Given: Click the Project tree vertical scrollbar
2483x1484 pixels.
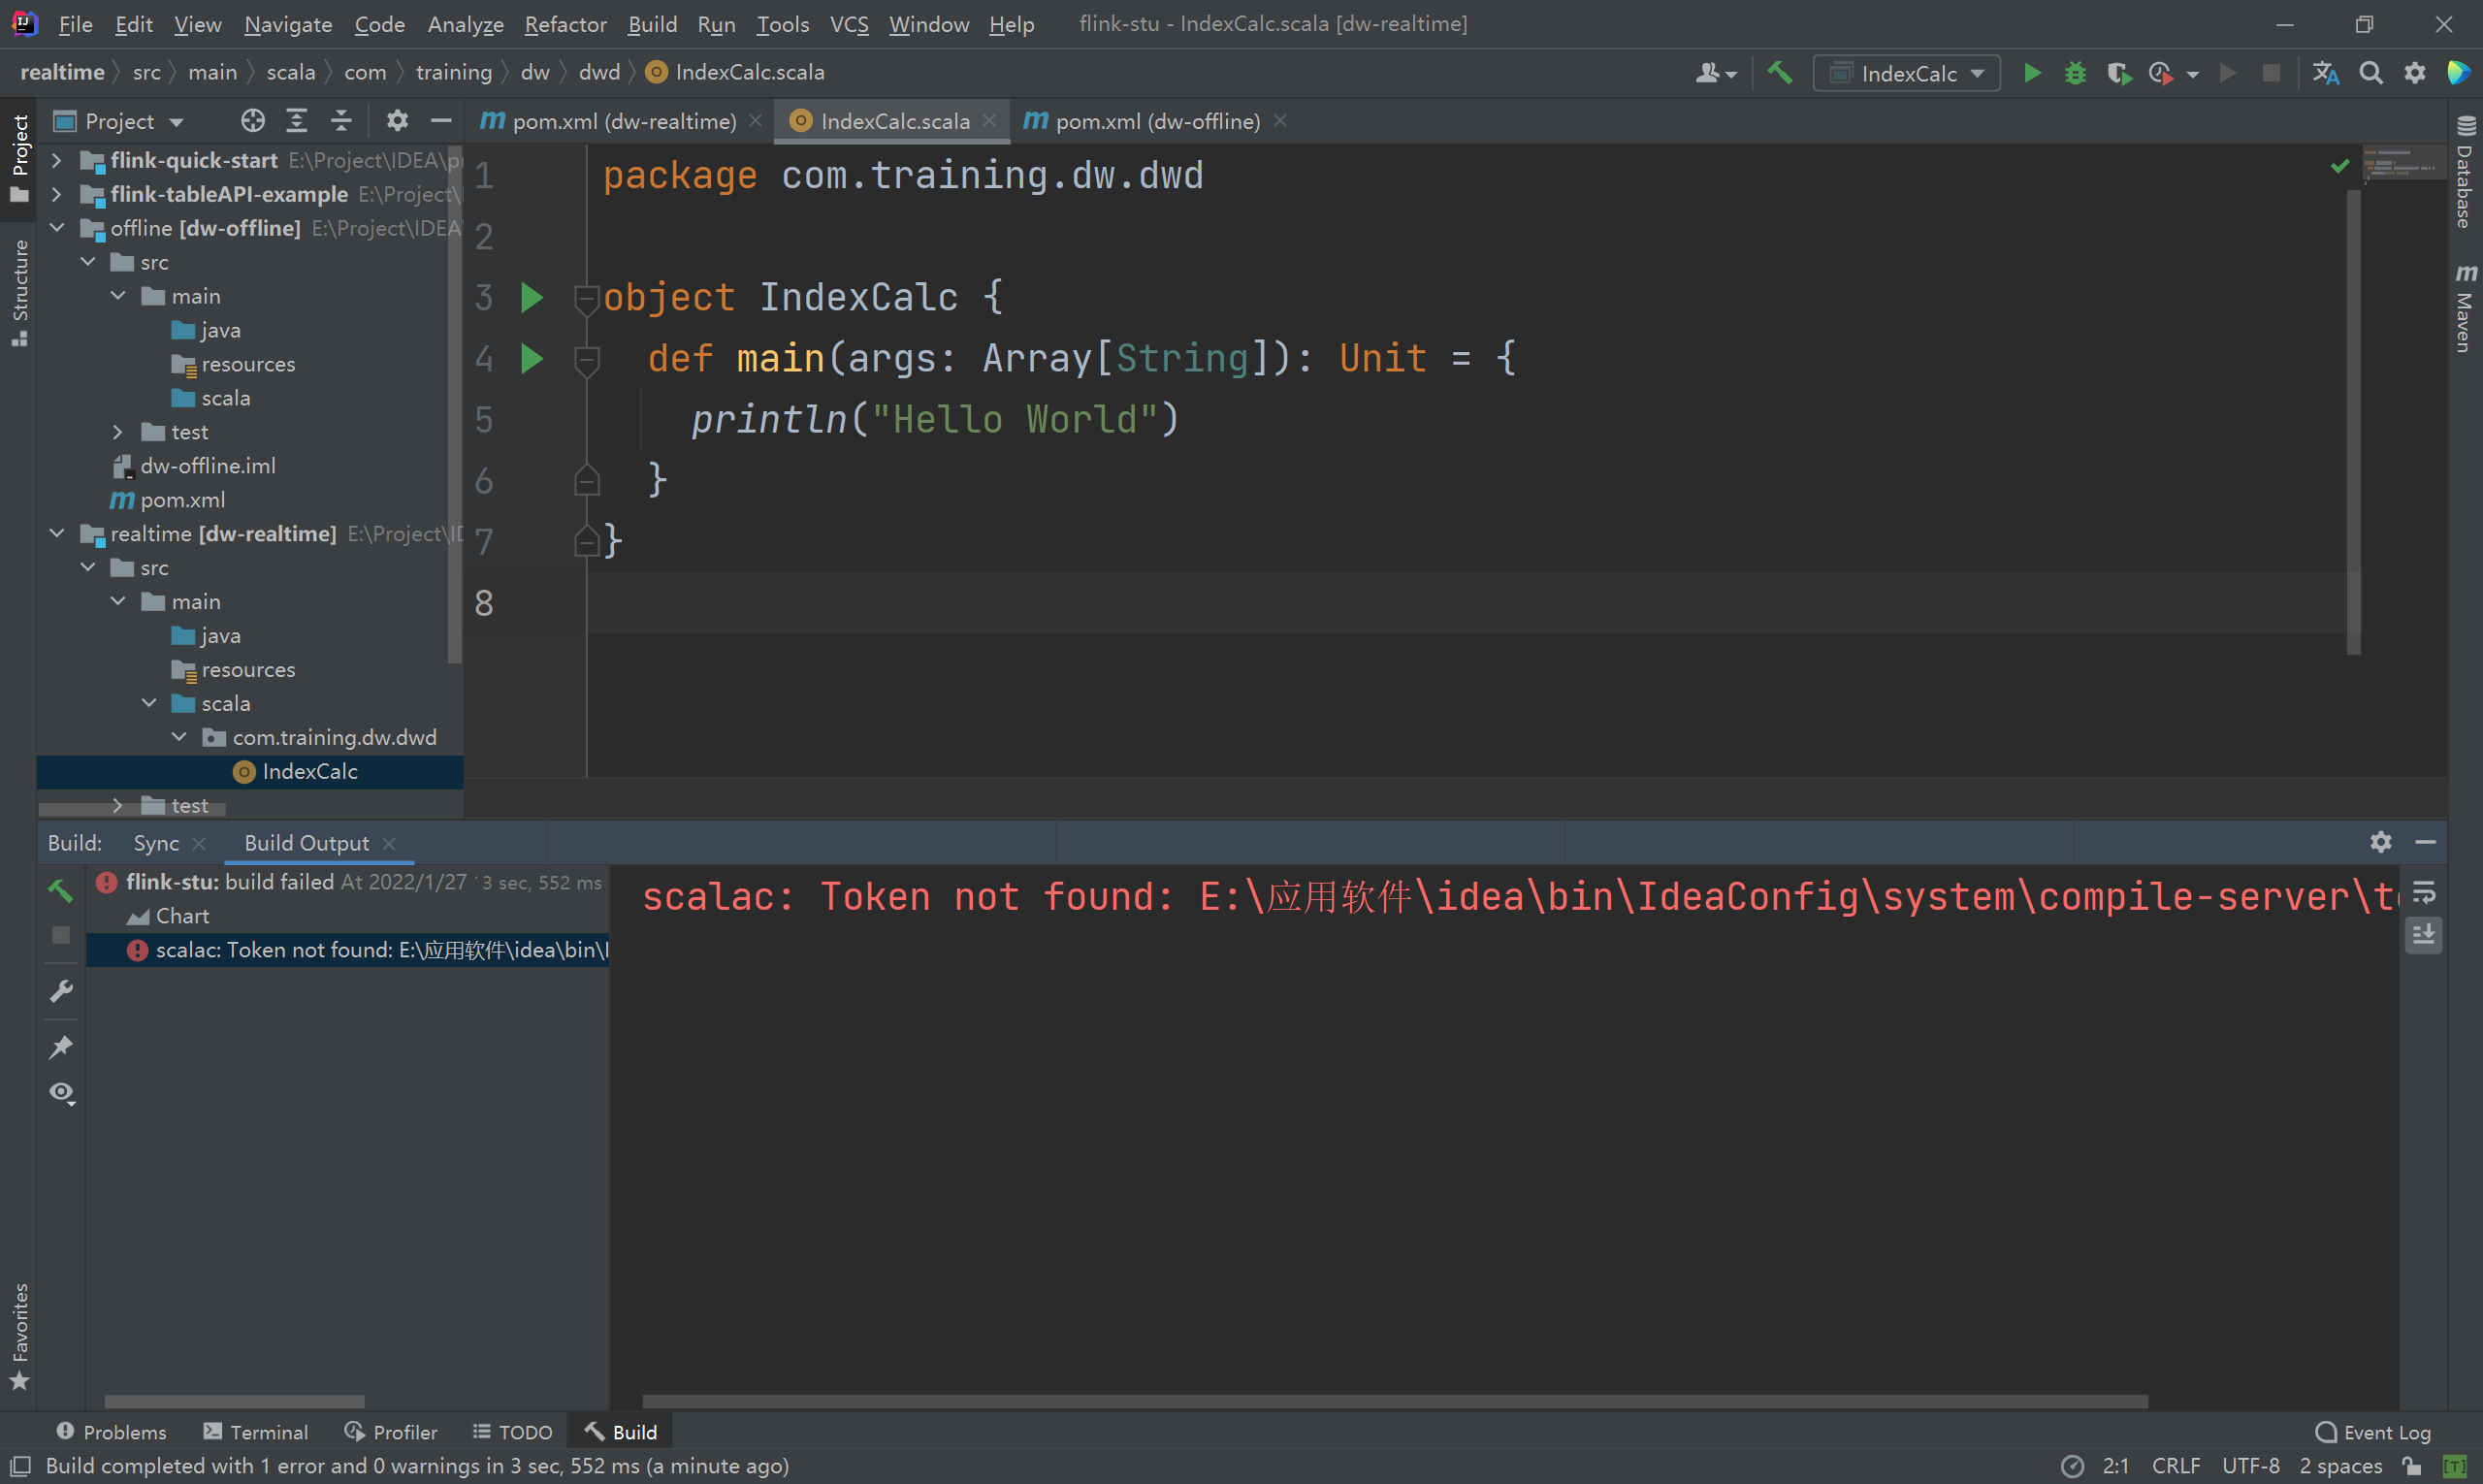Looking at the screenshot, I should pyautogui.click(x=455, y=405).
